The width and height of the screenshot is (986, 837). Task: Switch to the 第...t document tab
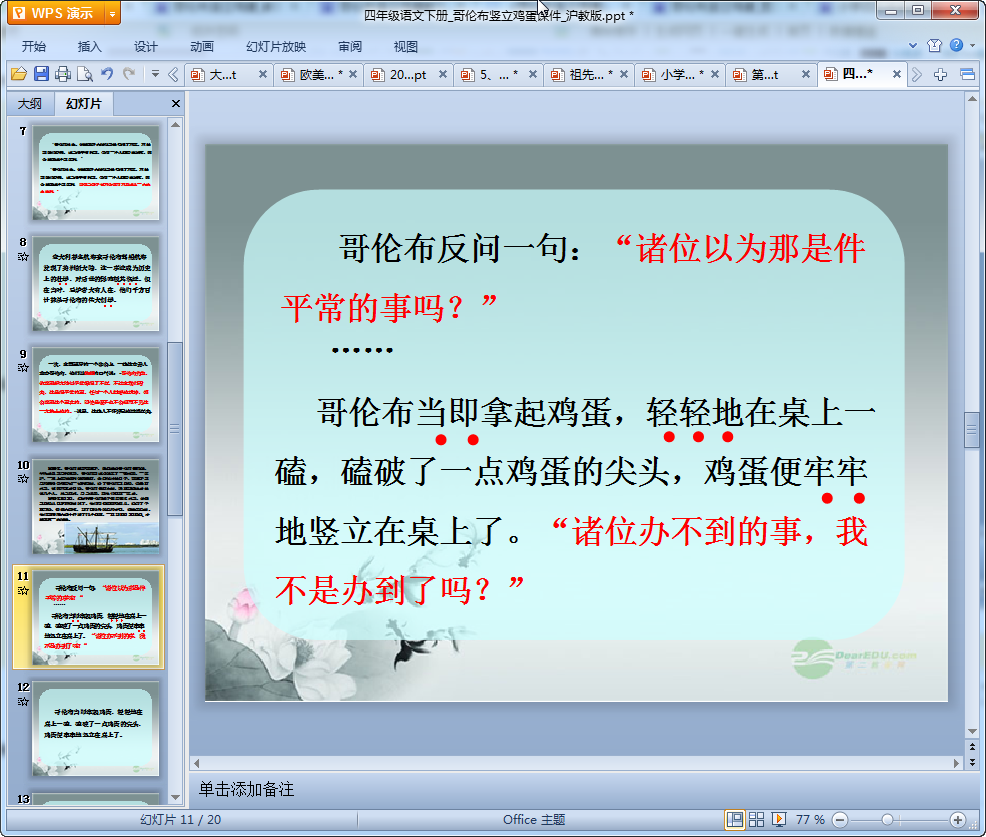tap(764, 75)
